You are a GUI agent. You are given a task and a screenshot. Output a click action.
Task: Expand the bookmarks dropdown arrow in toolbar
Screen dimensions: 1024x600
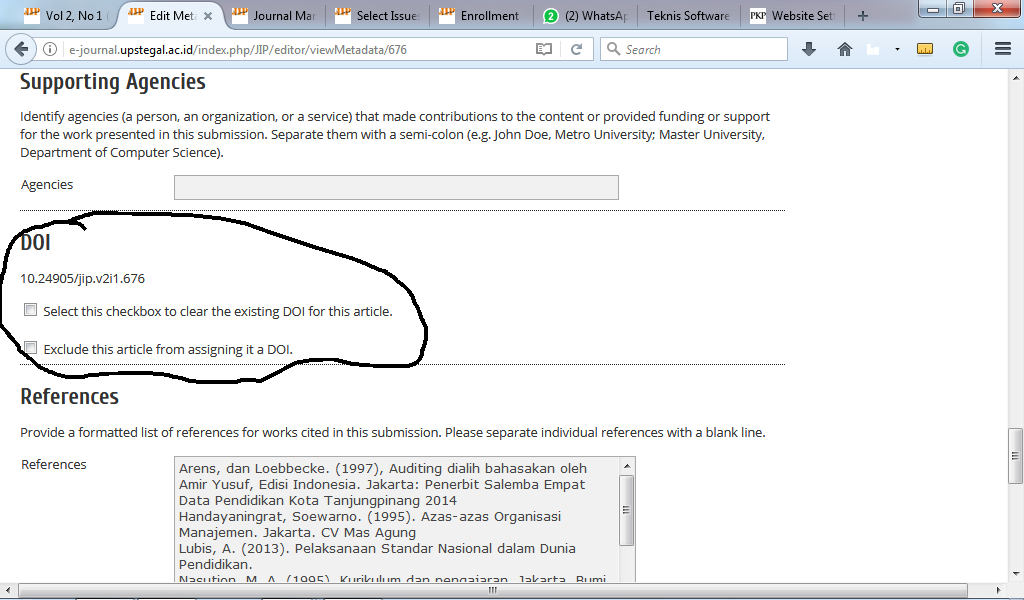pyautogui.click(x=897, y=49)
